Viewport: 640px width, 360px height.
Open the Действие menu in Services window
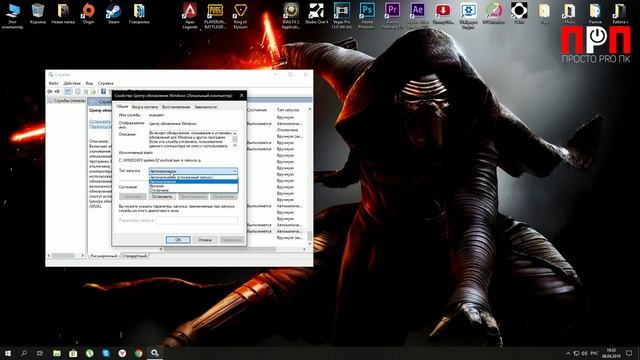pyautogui.click(x=72, y=83)
